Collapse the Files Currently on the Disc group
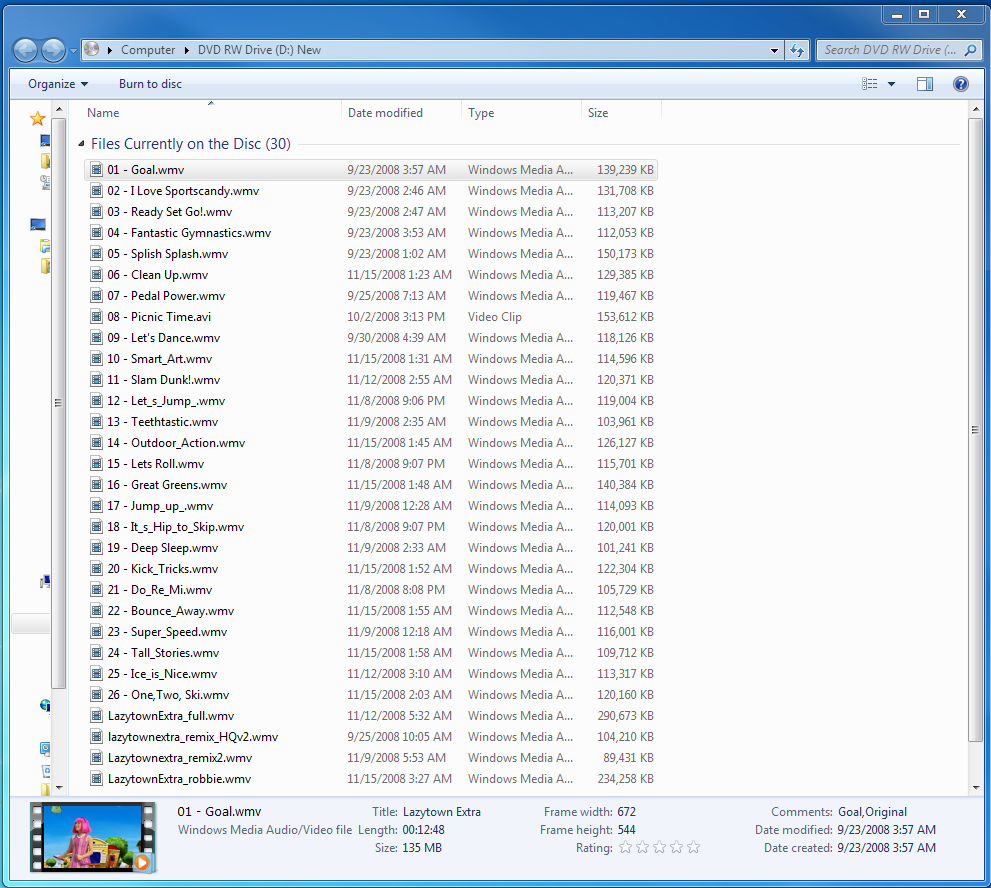 click(x=82, y=144)
